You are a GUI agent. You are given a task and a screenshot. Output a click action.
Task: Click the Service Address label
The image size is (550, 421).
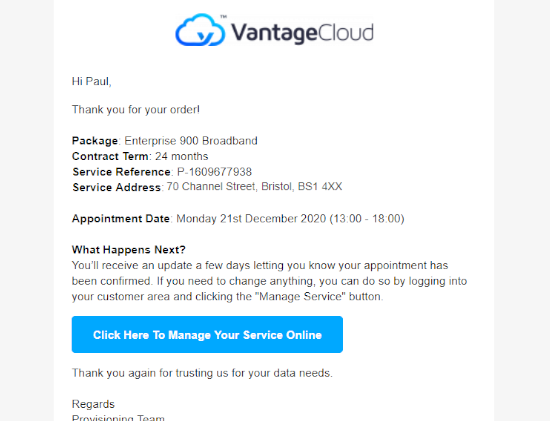coord(116,187)
